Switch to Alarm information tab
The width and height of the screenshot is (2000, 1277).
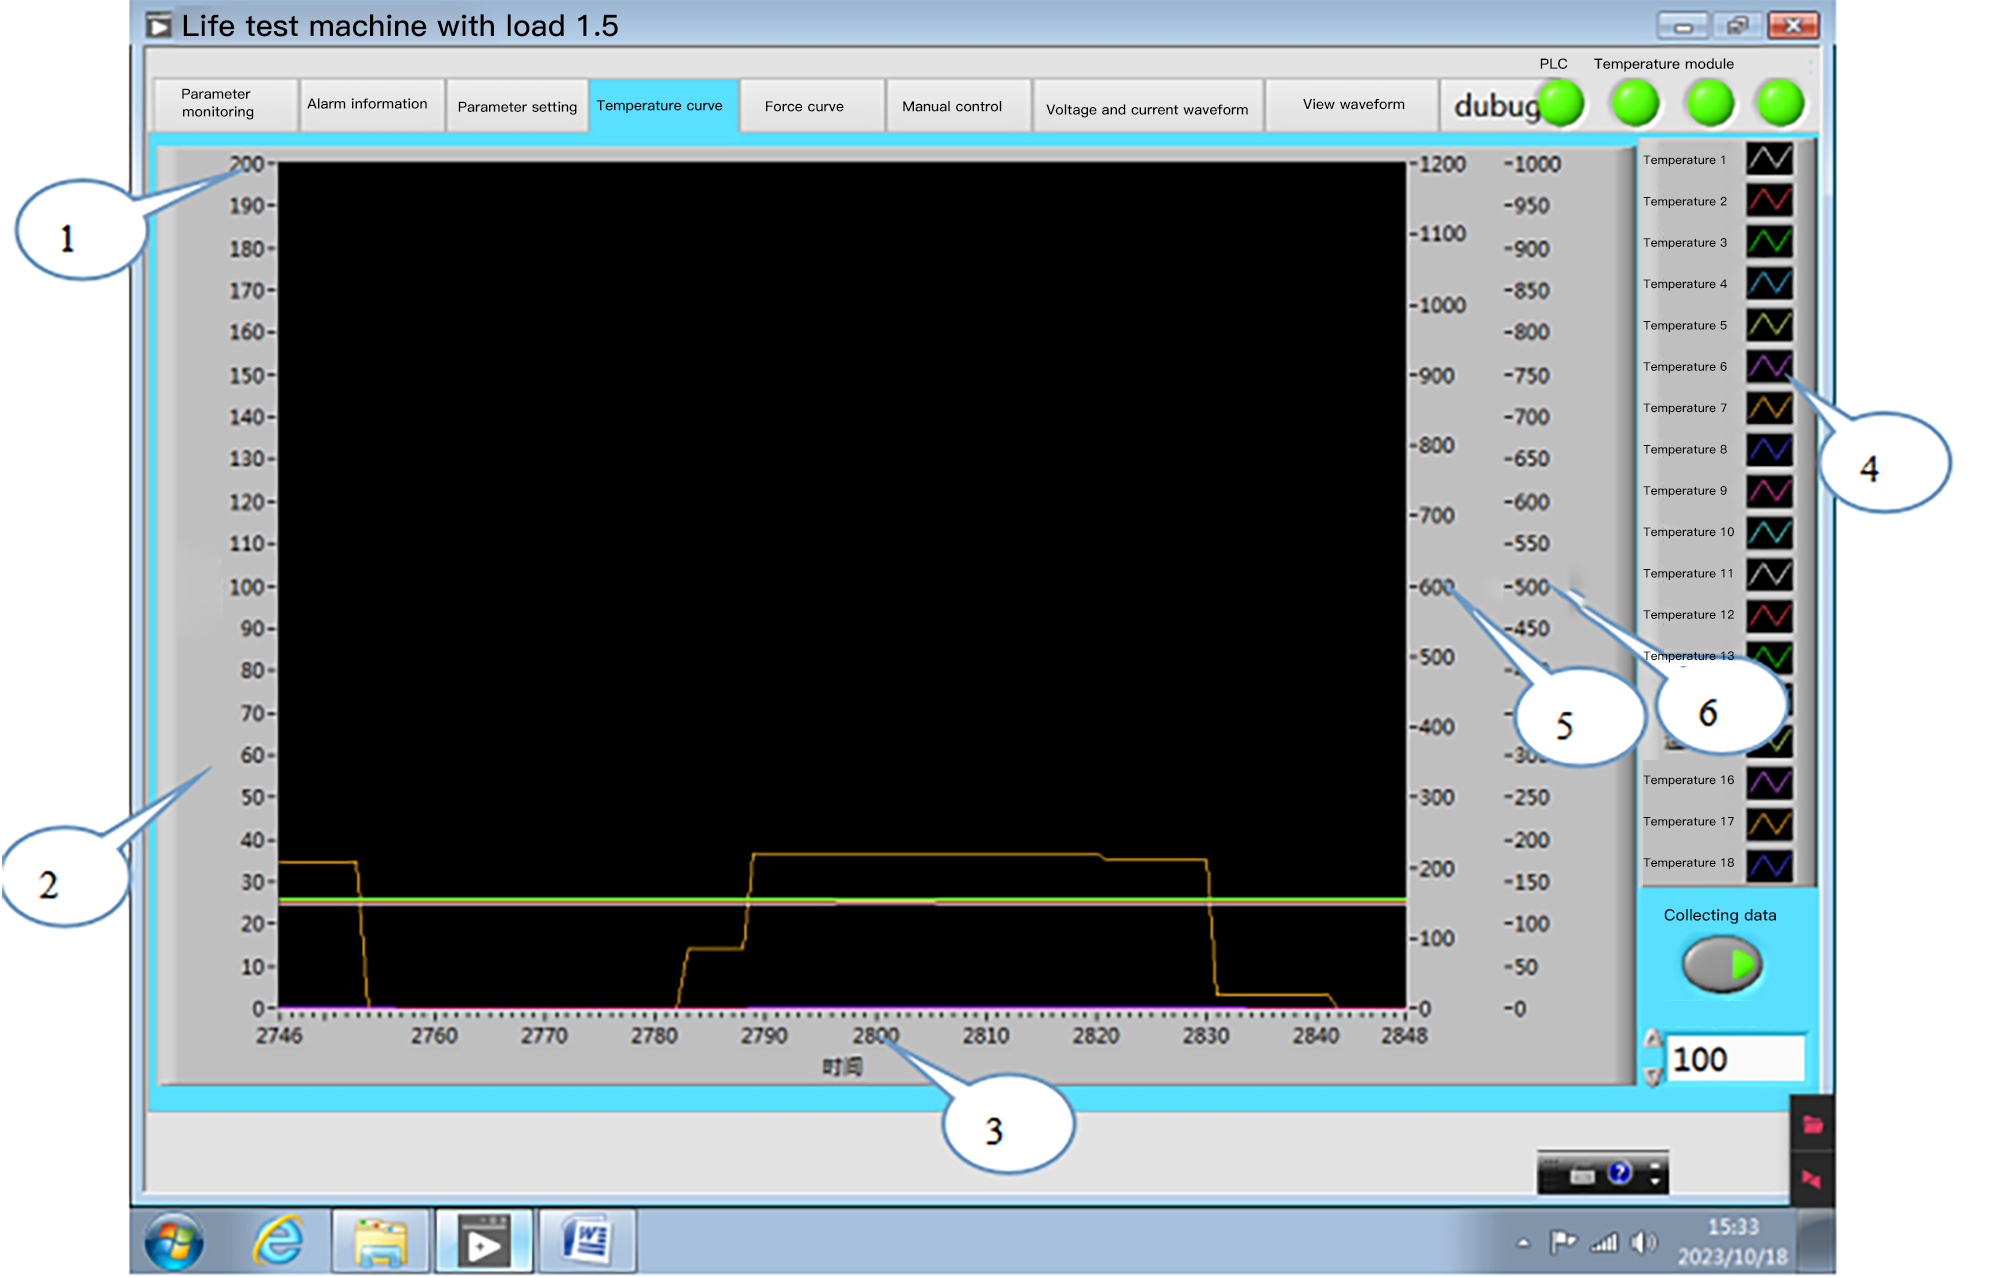pyautogui.click(x=371, y=104)
